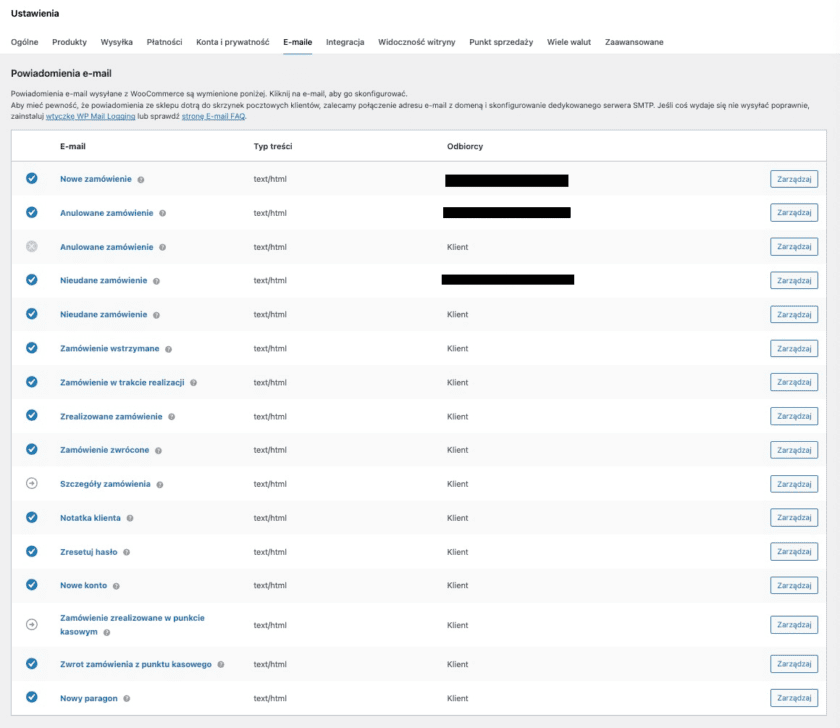Click Zarządzaj for Zrealizowane zamówienie

796,416
